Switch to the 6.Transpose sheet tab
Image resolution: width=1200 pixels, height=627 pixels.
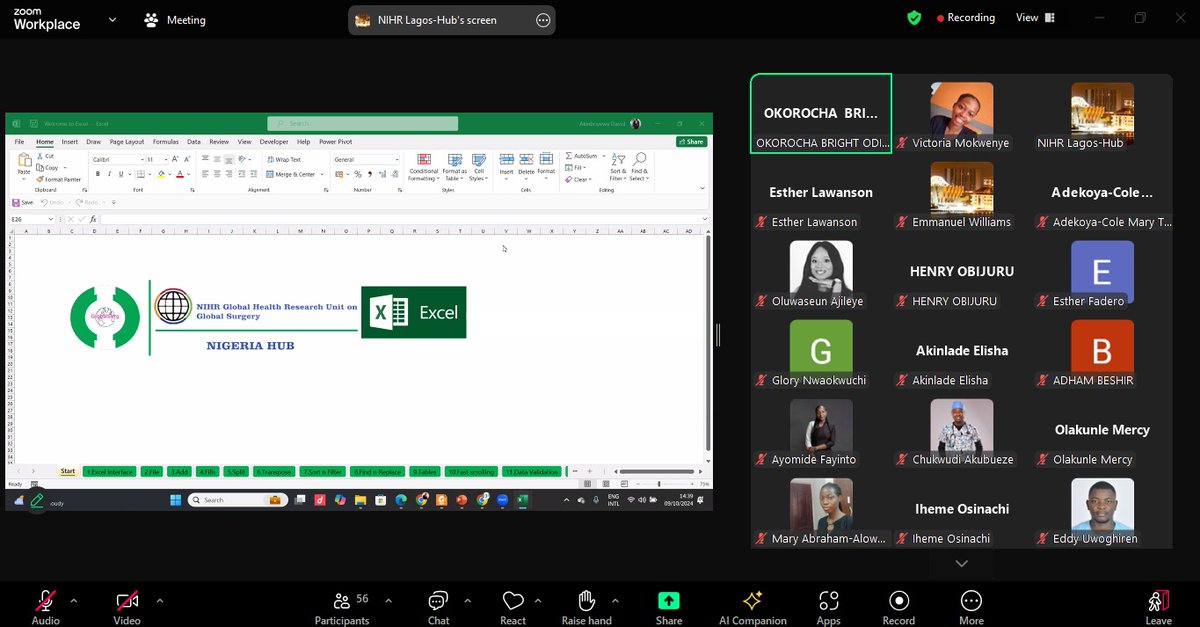(273, 472)
